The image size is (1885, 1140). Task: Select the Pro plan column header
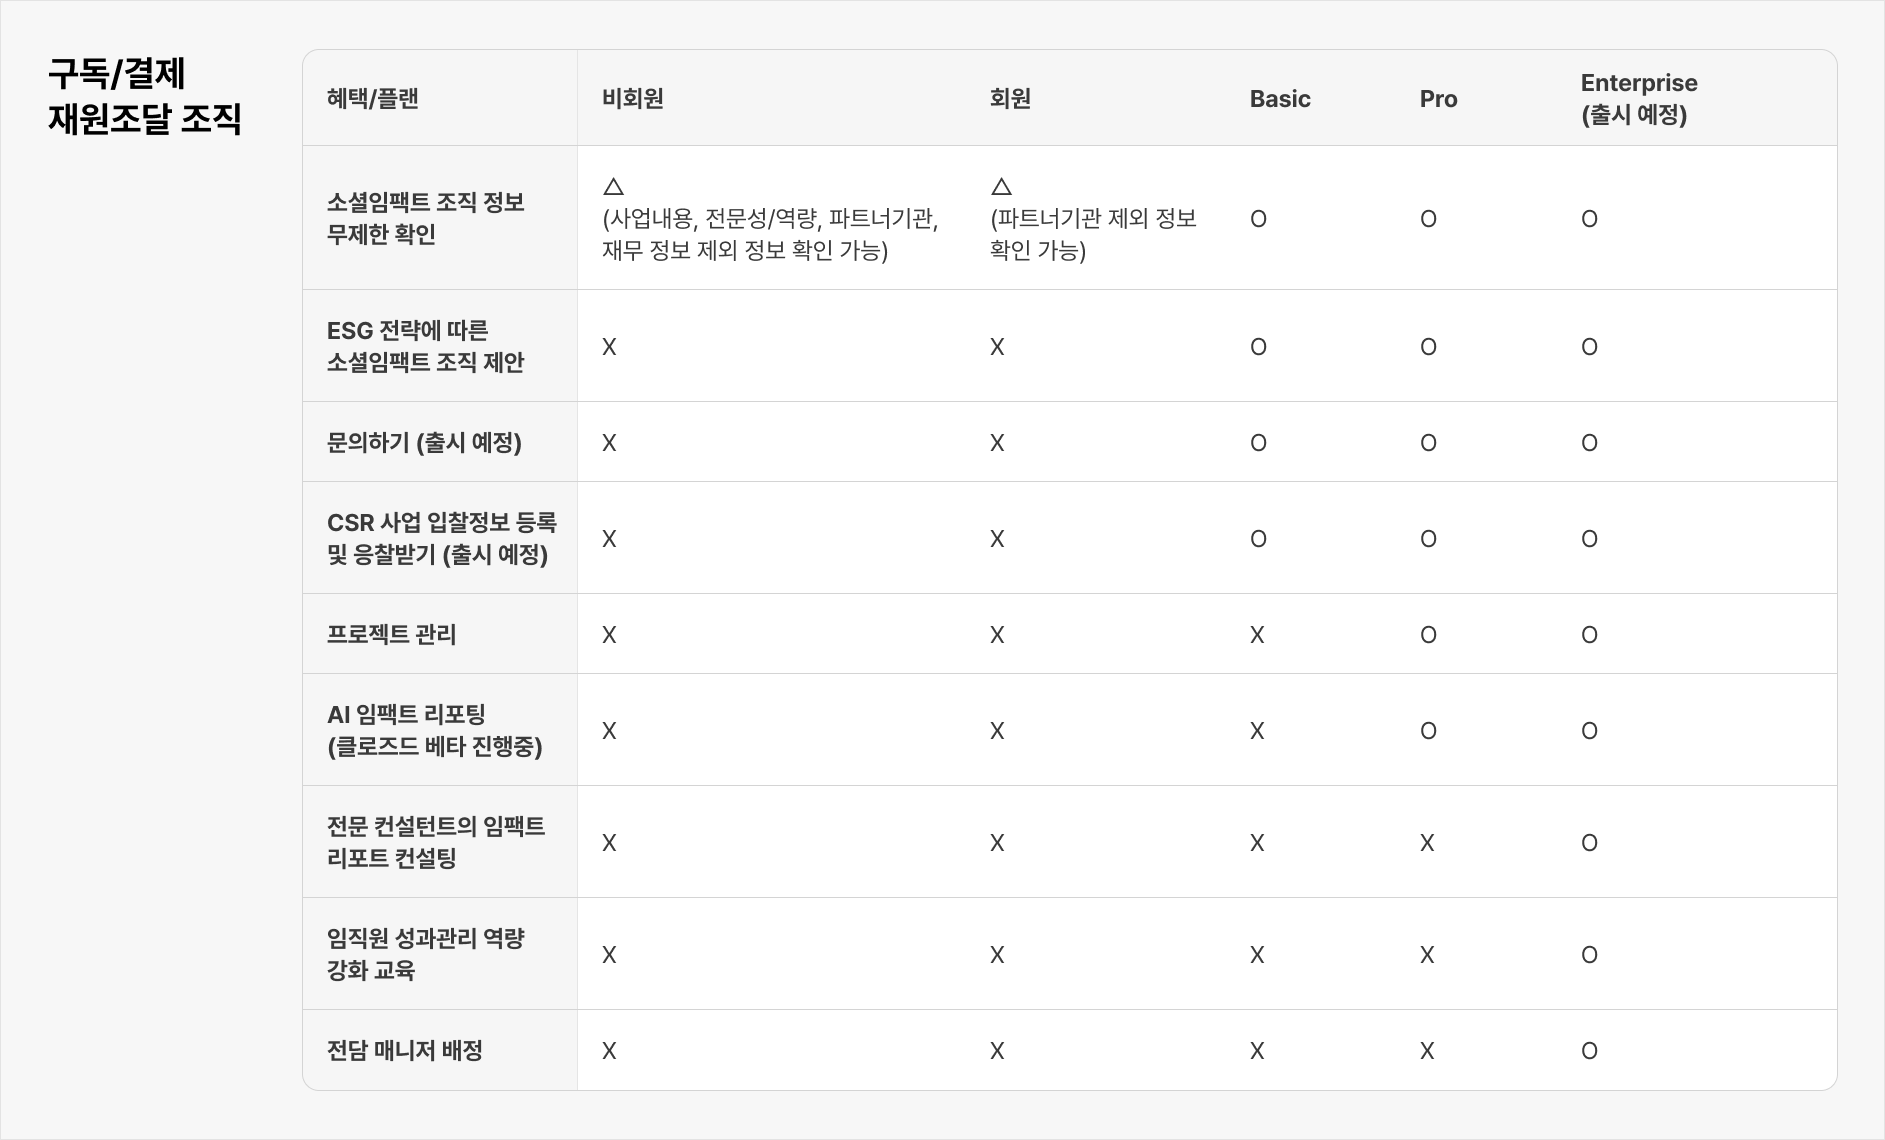(x=1438, y=99)
